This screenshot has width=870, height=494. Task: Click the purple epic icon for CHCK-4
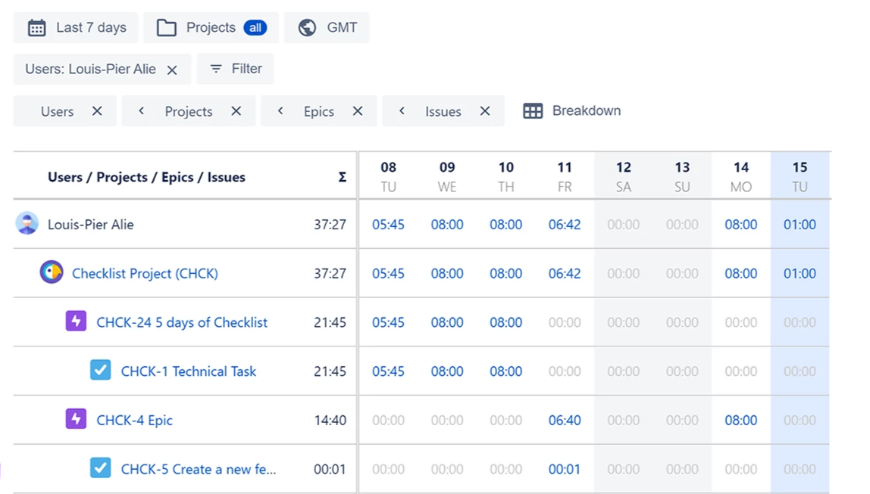coord(76,420)
